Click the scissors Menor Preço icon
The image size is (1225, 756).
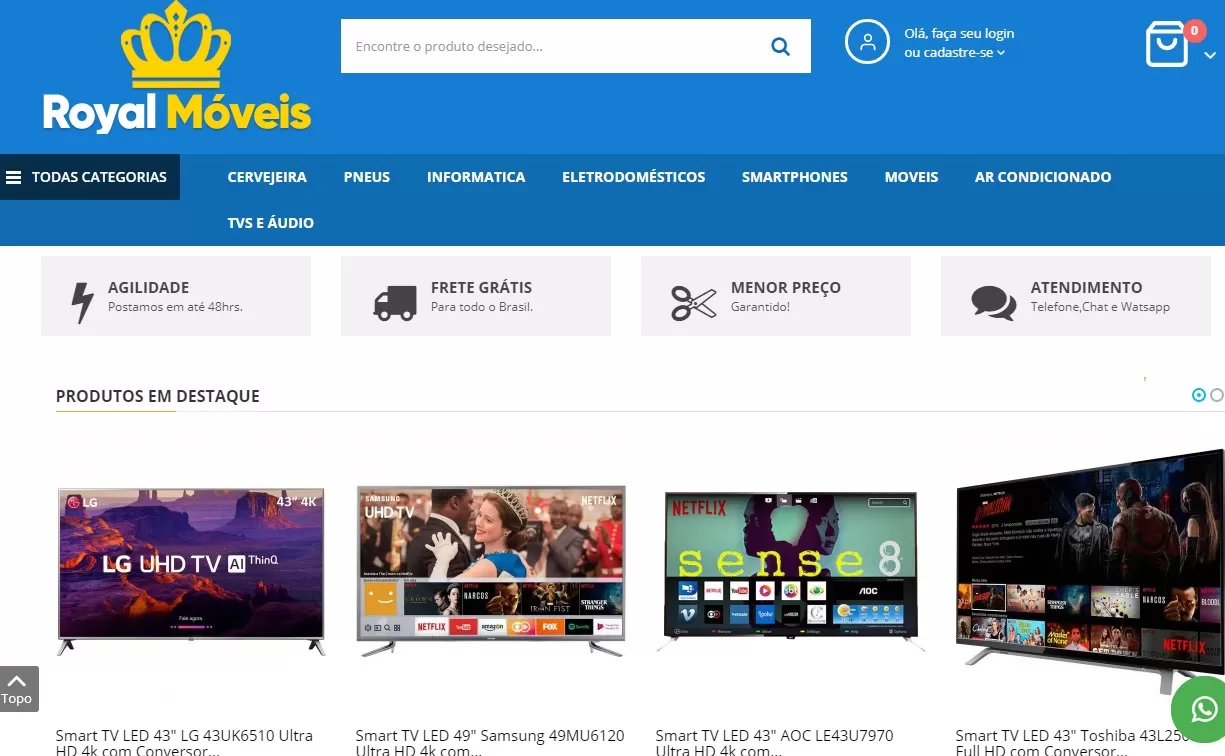click(694, 303)
